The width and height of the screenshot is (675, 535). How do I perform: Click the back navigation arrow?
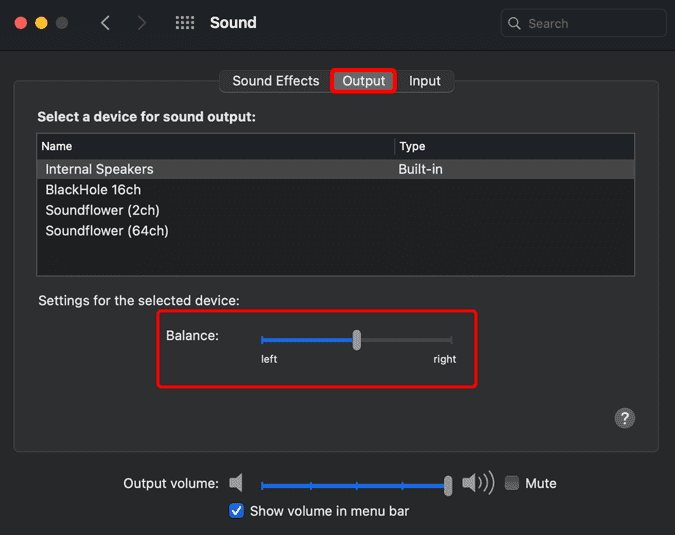click(x=105, y=23)
